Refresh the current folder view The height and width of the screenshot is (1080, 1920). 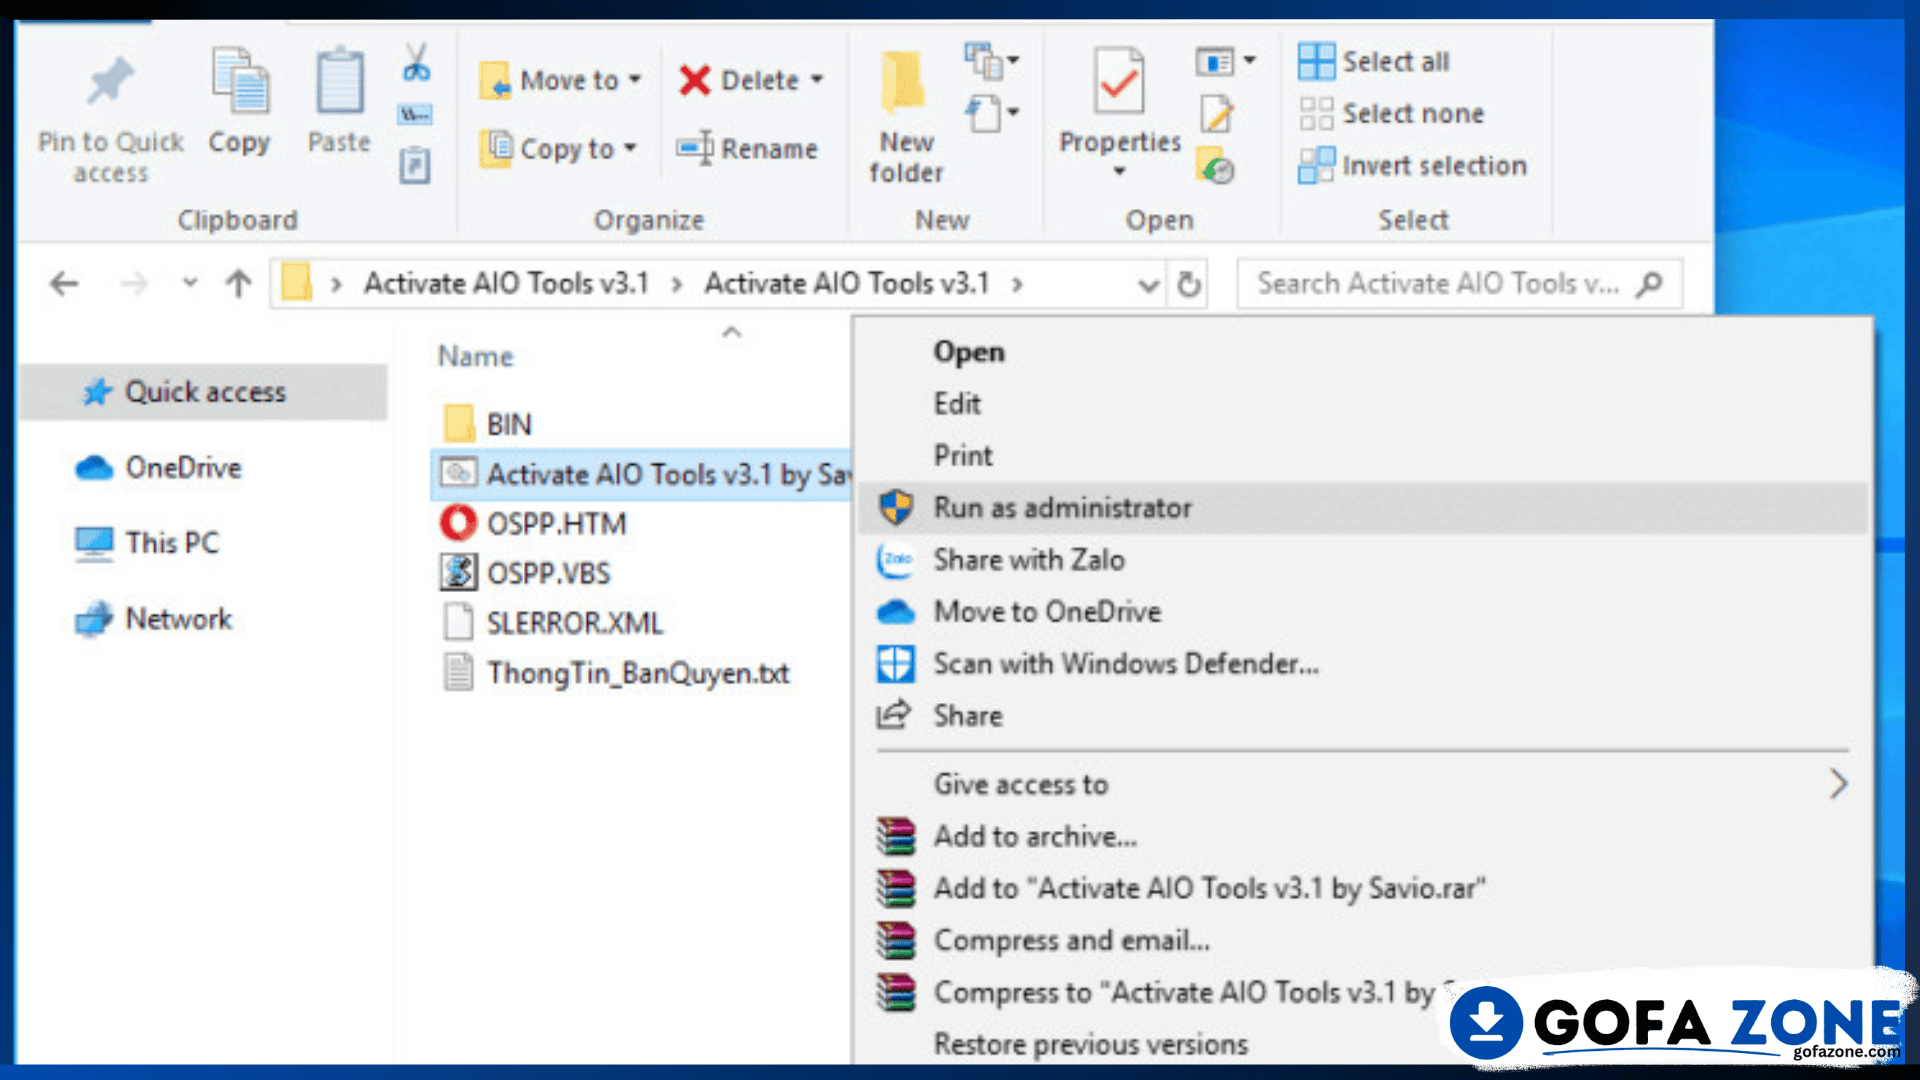1188,285
